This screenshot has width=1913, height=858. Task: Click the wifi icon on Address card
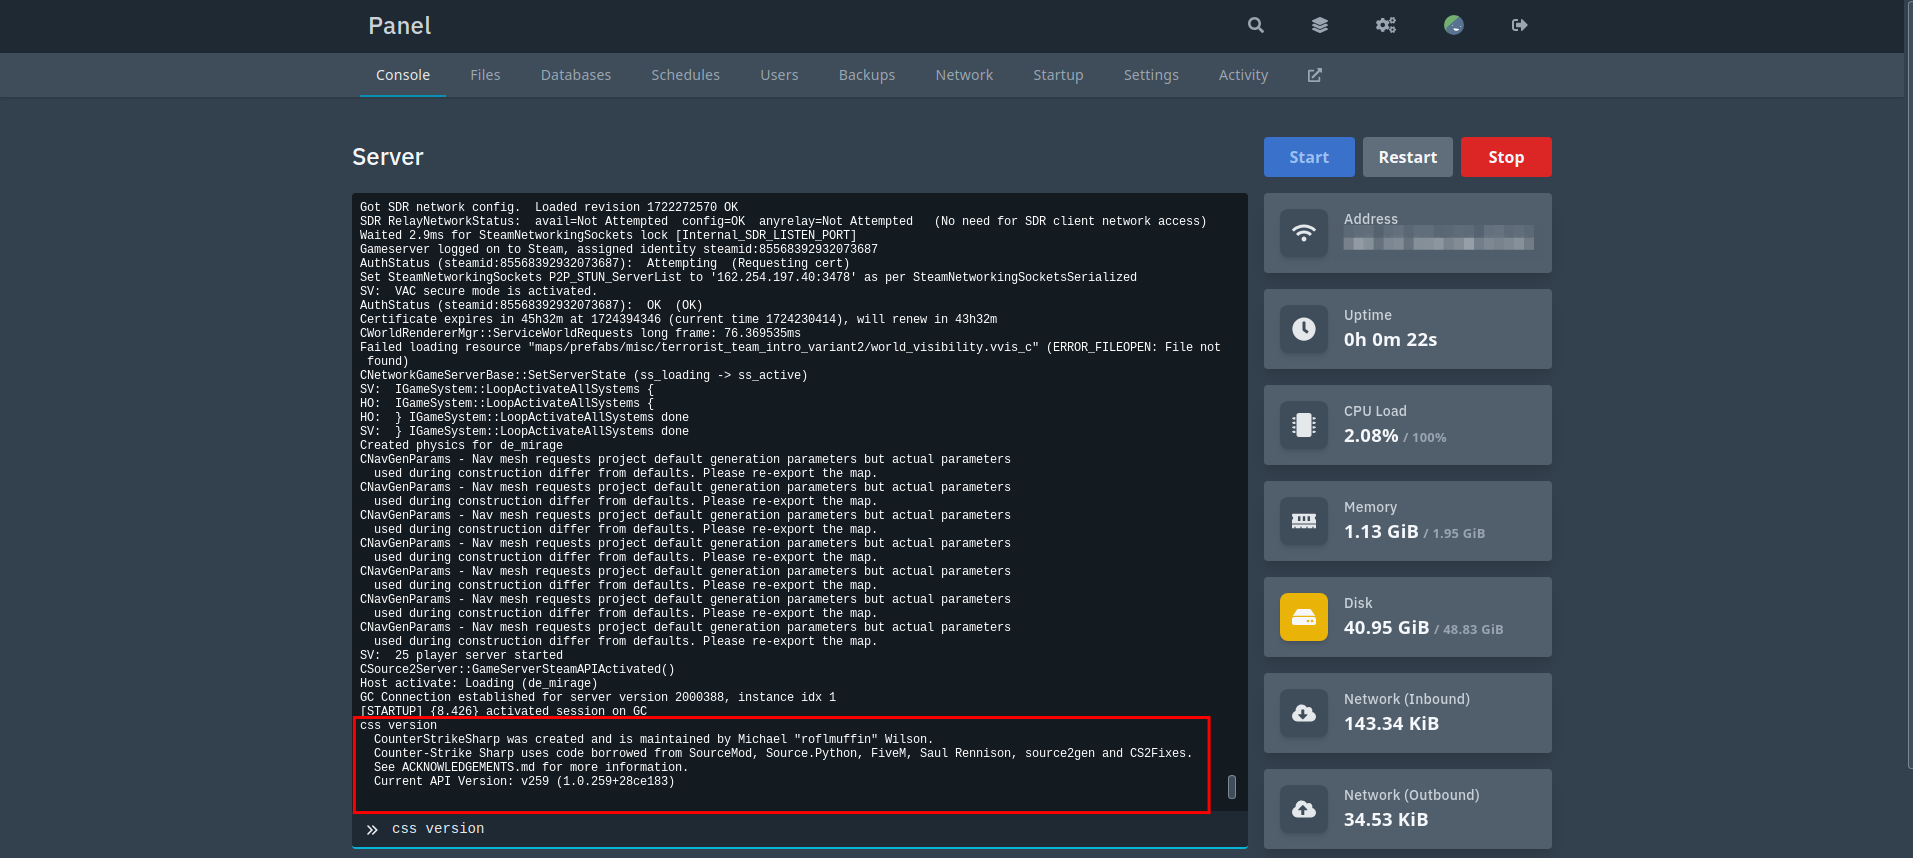pos(1304,233)
